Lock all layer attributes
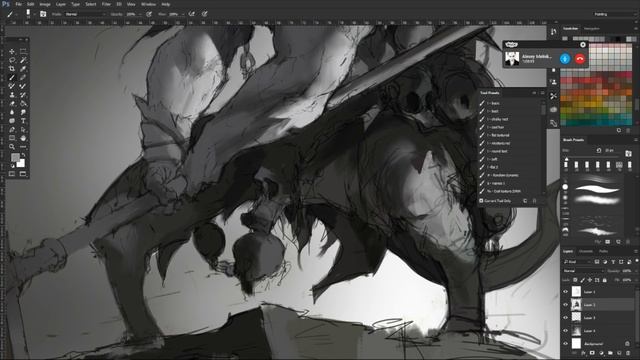 click(604, 280)
